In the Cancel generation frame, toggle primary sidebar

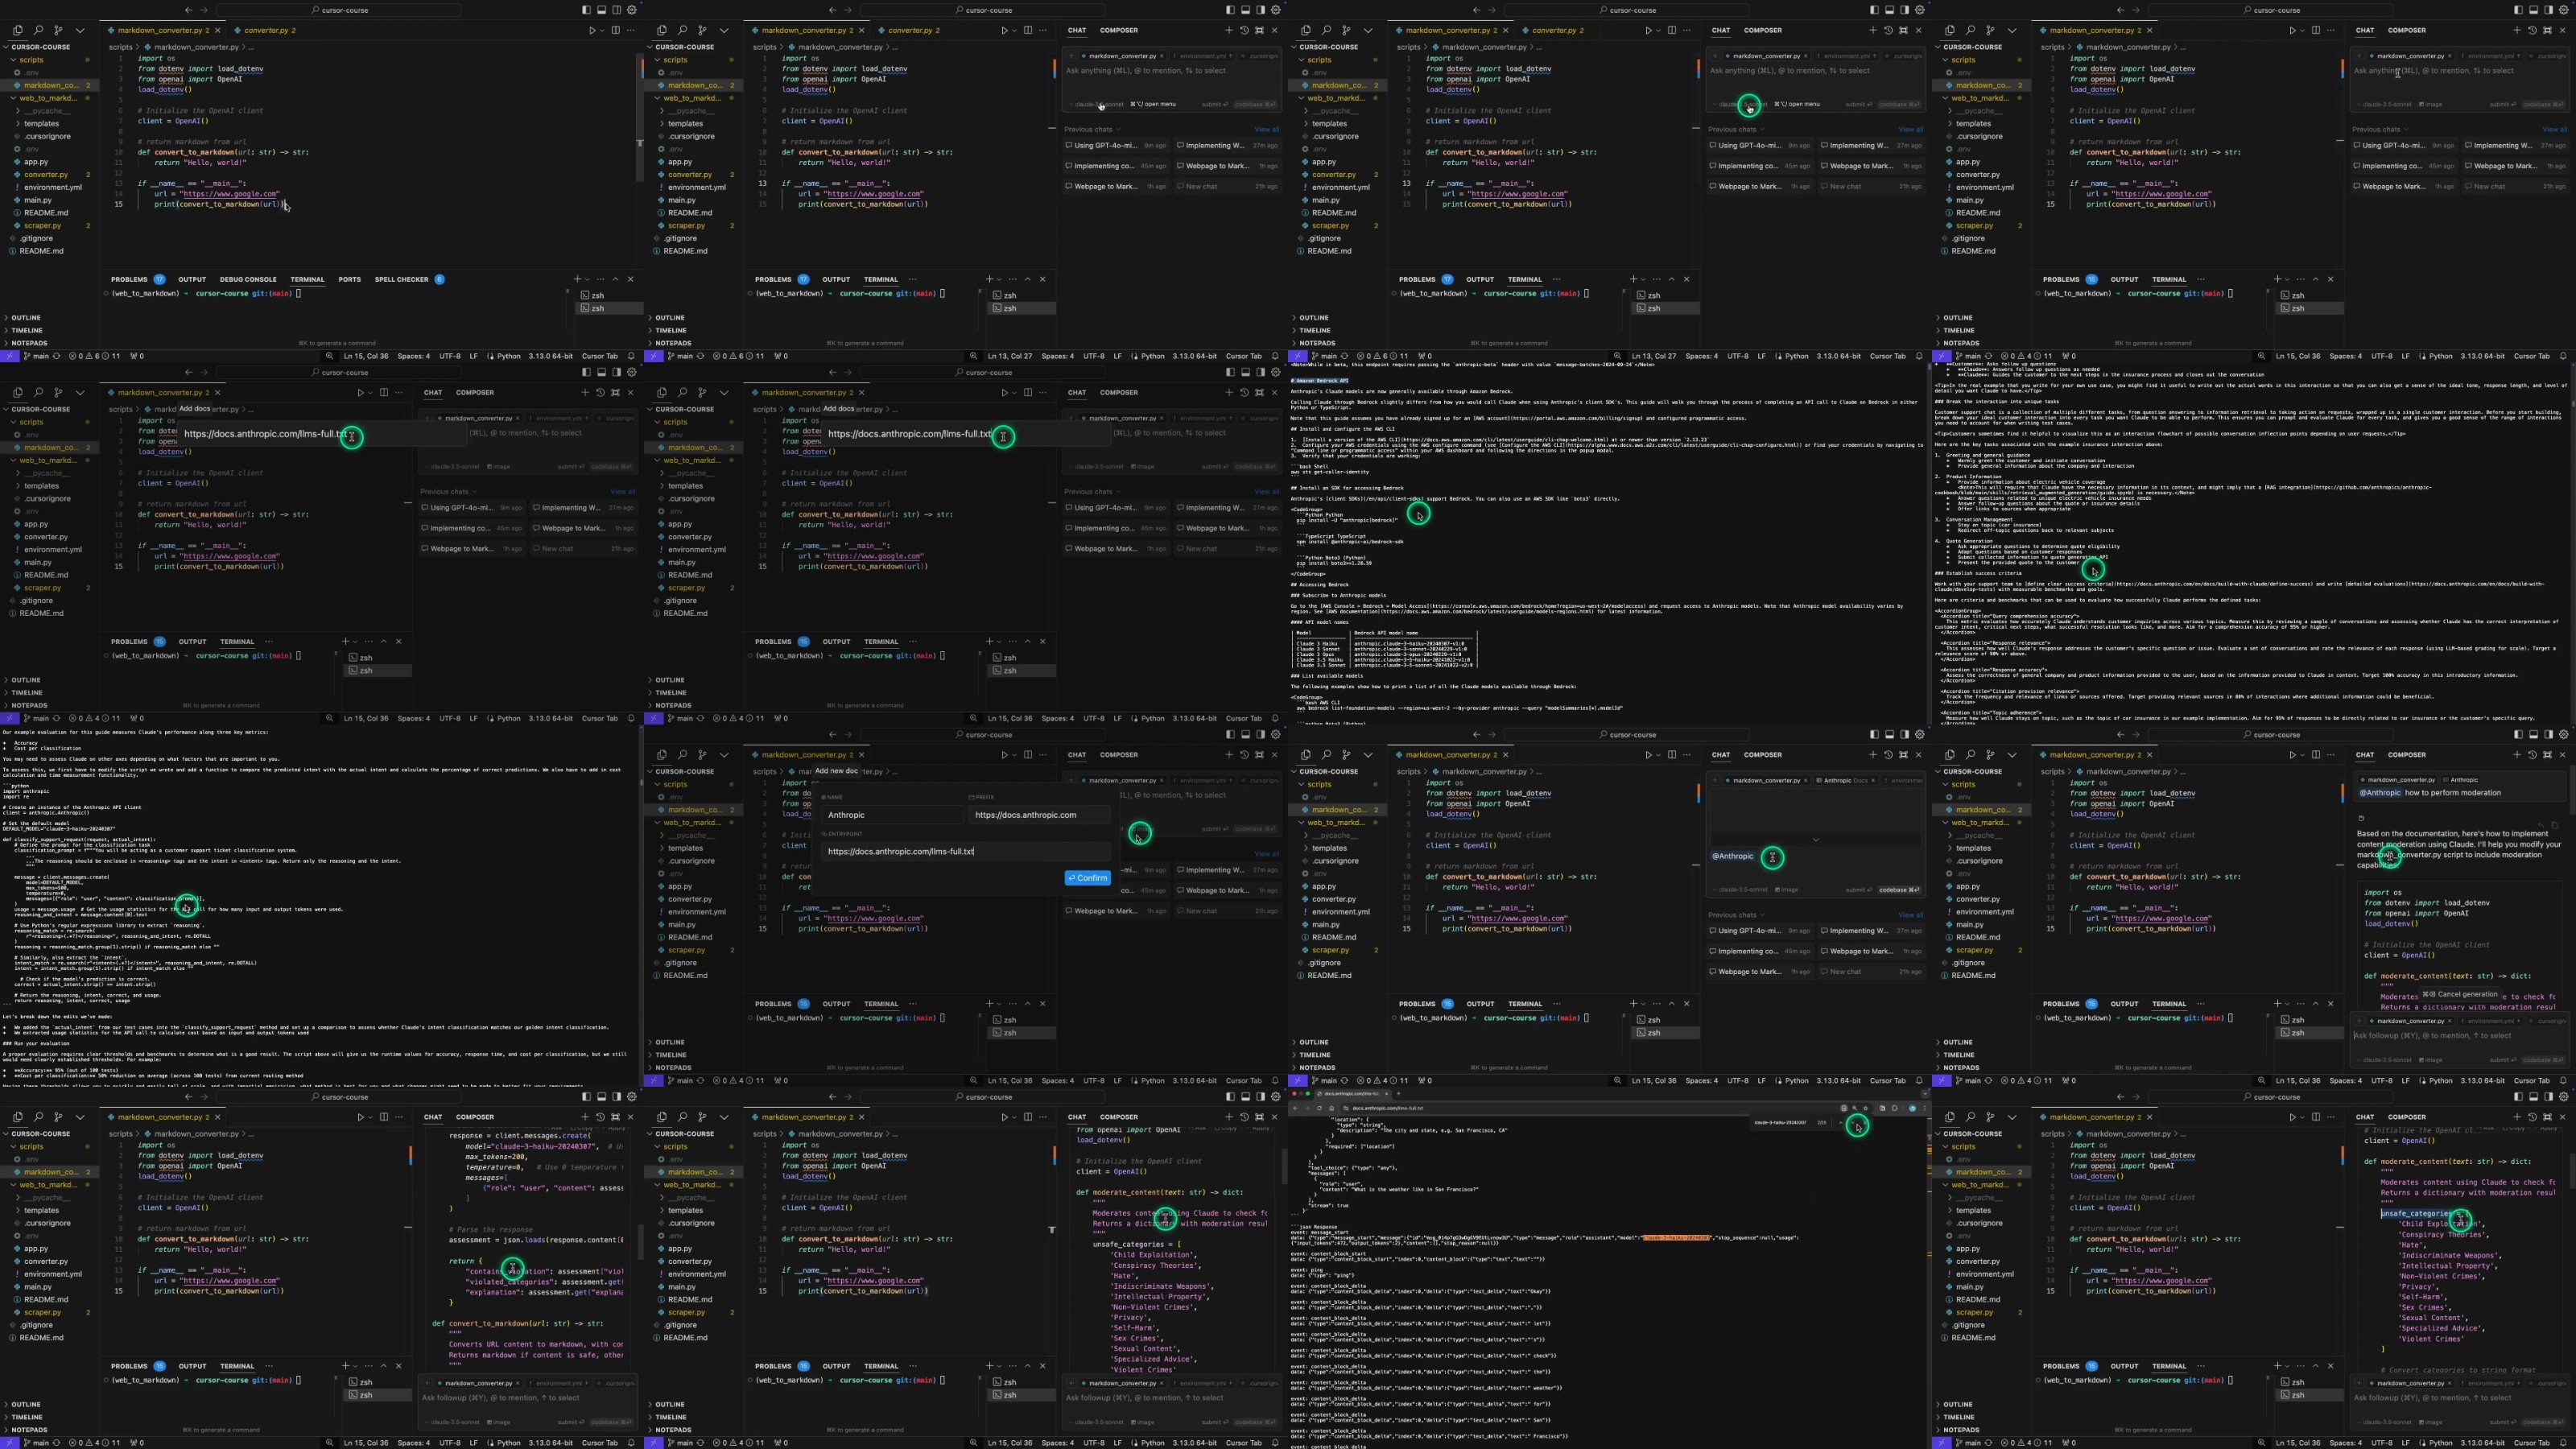[2519, 735]
